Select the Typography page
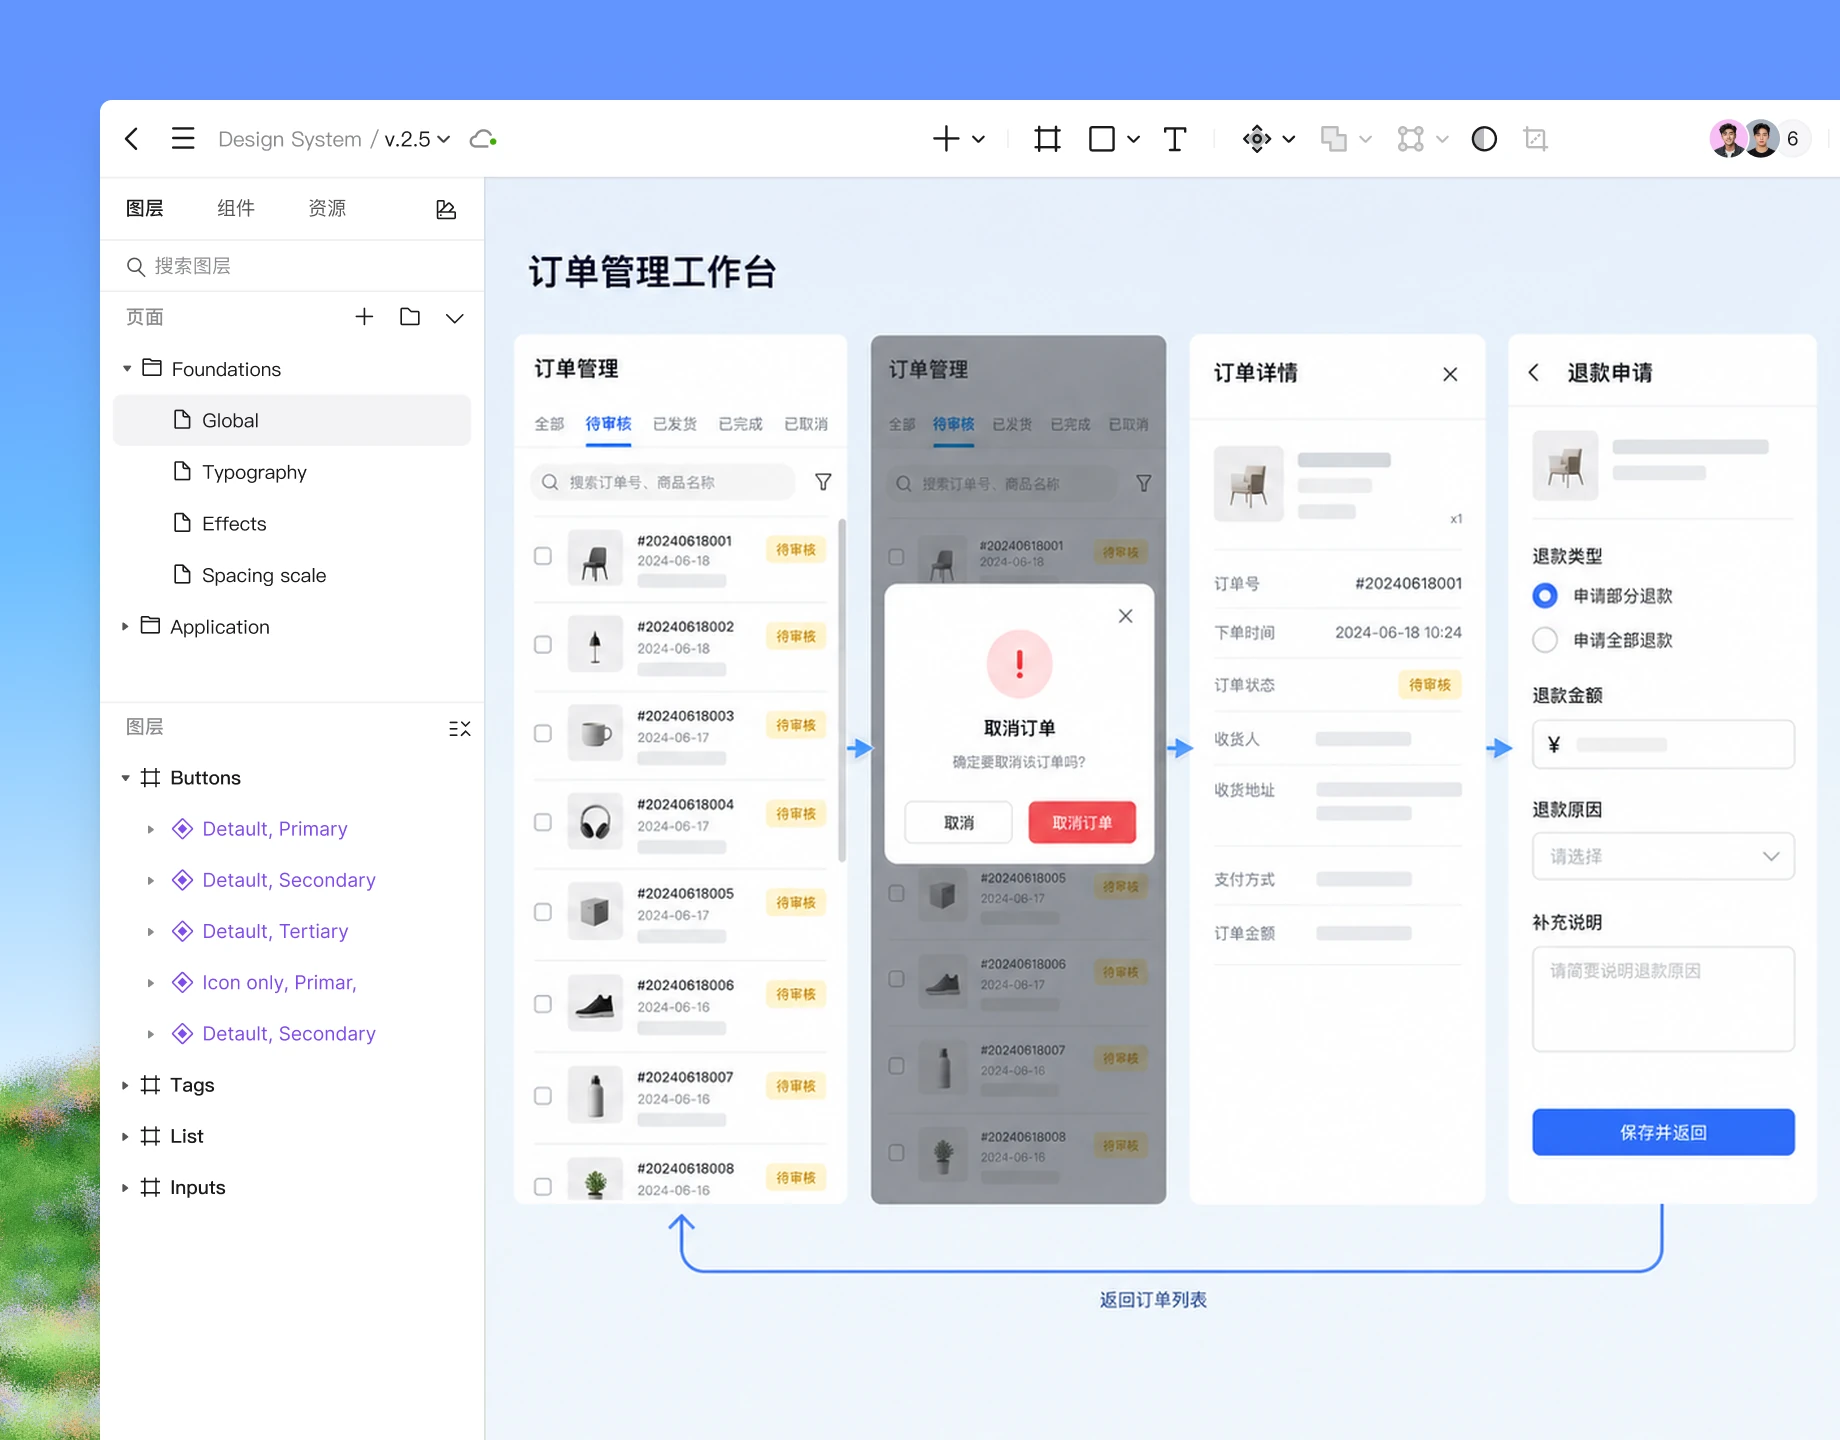The height and width of the screenshot is (1440, 1840). (x=292, y=472)
